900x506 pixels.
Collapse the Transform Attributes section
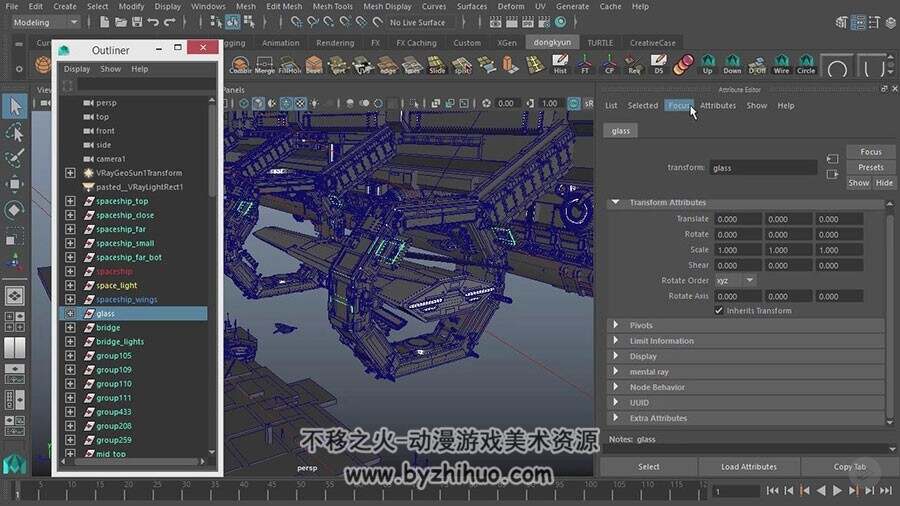[616, 203]
